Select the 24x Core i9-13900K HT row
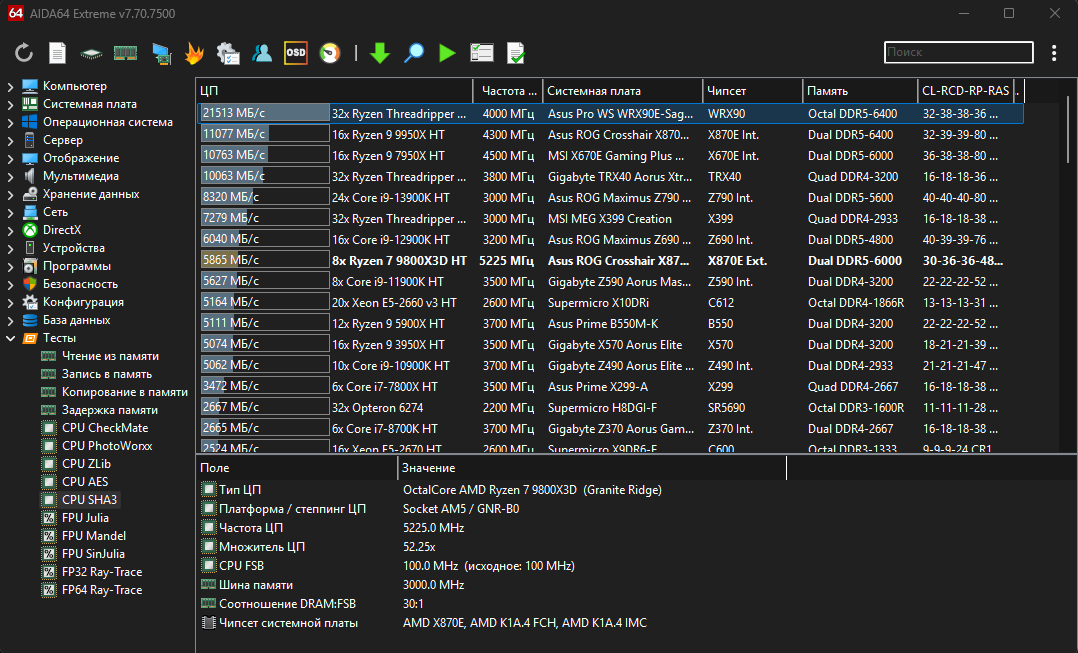Viewport: 1078px width, 653px height. (x=610, y=198)
